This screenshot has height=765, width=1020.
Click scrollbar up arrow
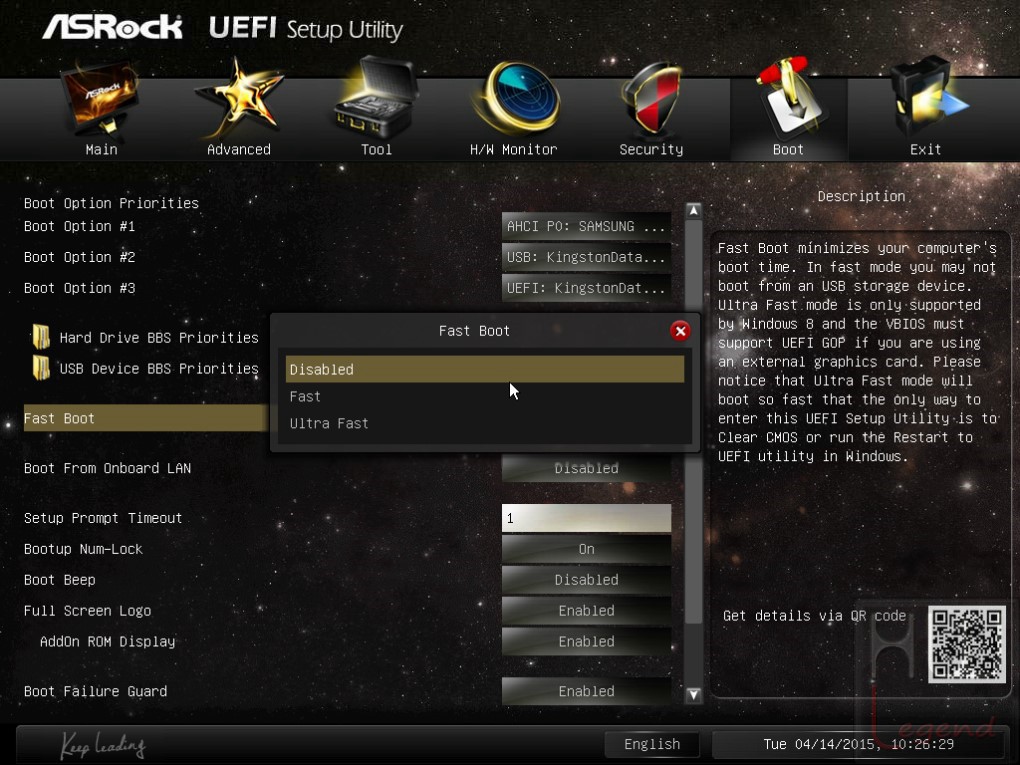[x=693, y=211]
